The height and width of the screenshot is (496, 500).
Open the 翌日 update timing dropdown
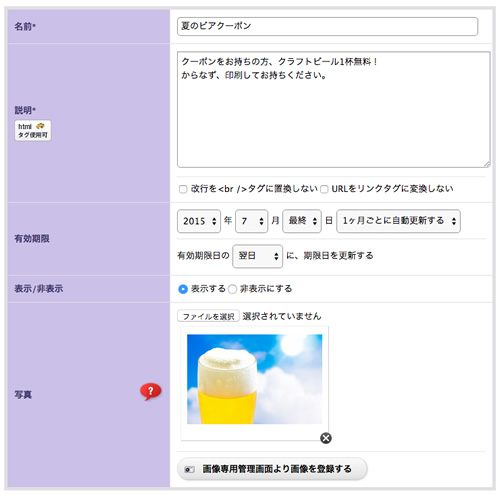tap(258, 256)
